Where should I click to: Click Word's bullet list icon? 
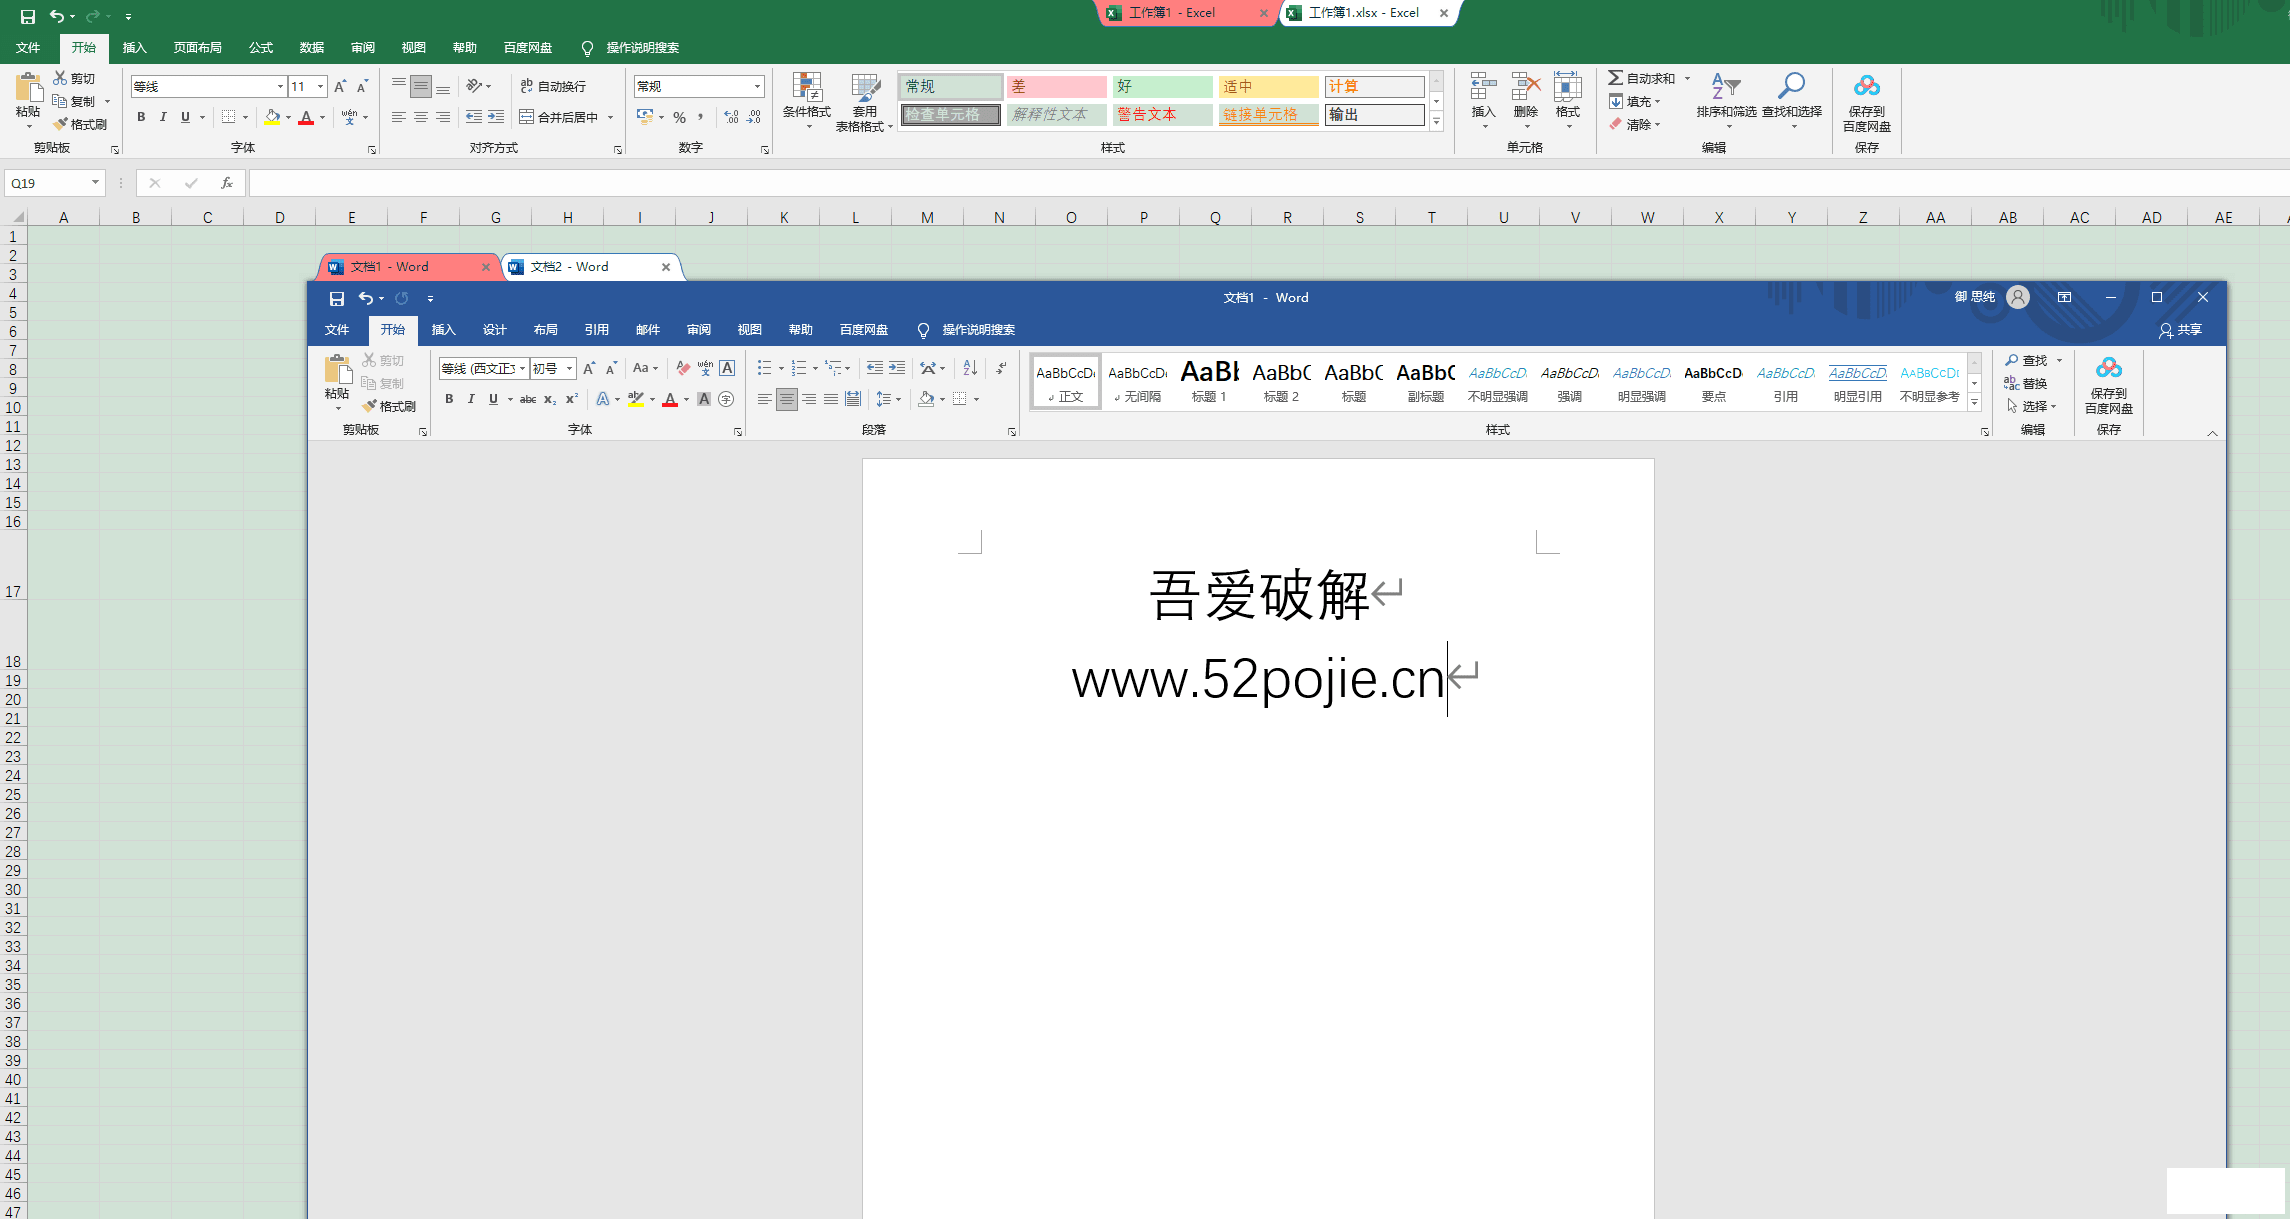[764, 368]
